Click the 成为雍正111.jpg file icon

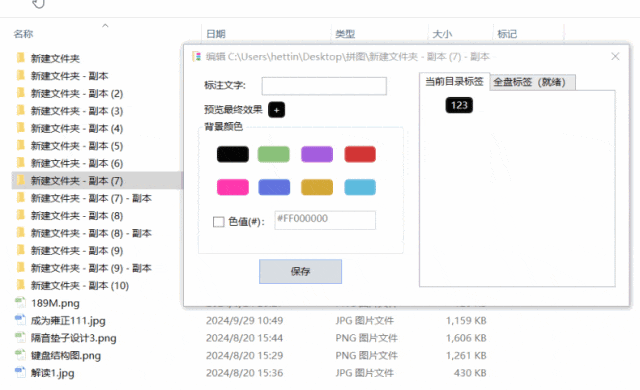pos(20,320)
